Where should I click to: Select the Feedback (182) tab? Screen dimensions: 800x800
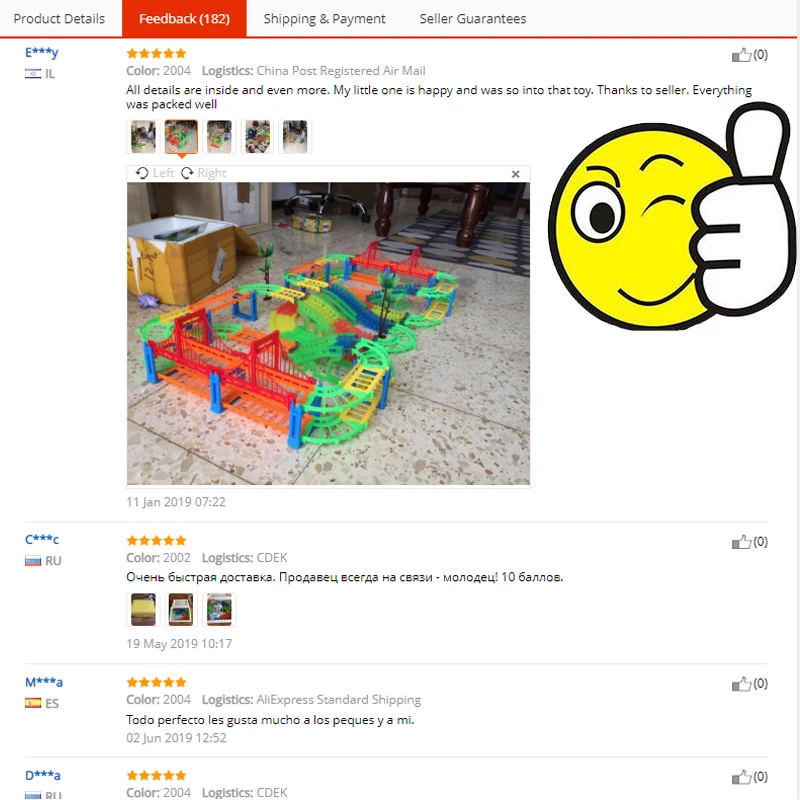click(x=184, y=18)
